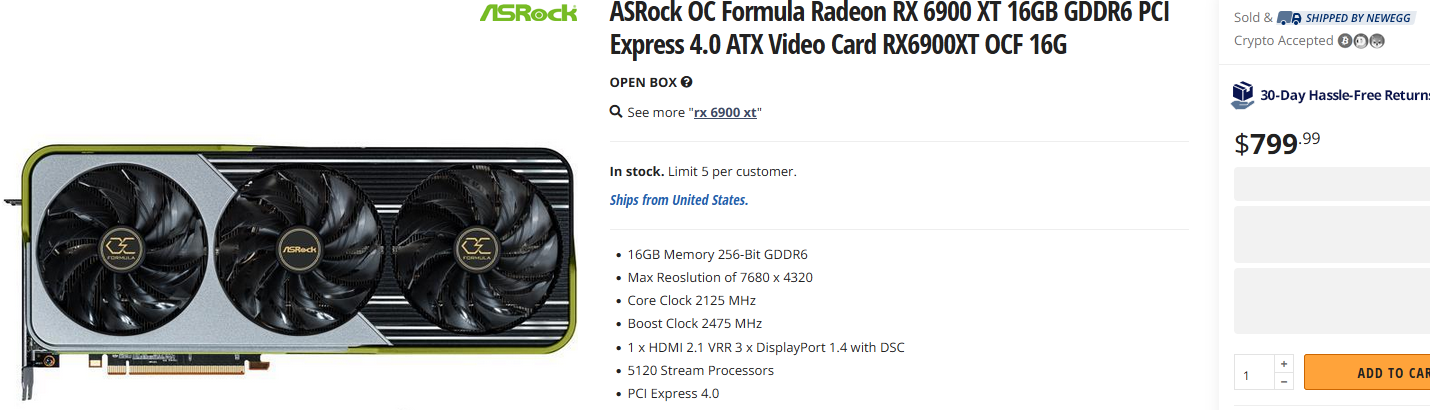Image resolution: width=1430 pixels, height=410 pixels.
Task: Click the Shipped by Newegg truck icon
Action: 1289,17
